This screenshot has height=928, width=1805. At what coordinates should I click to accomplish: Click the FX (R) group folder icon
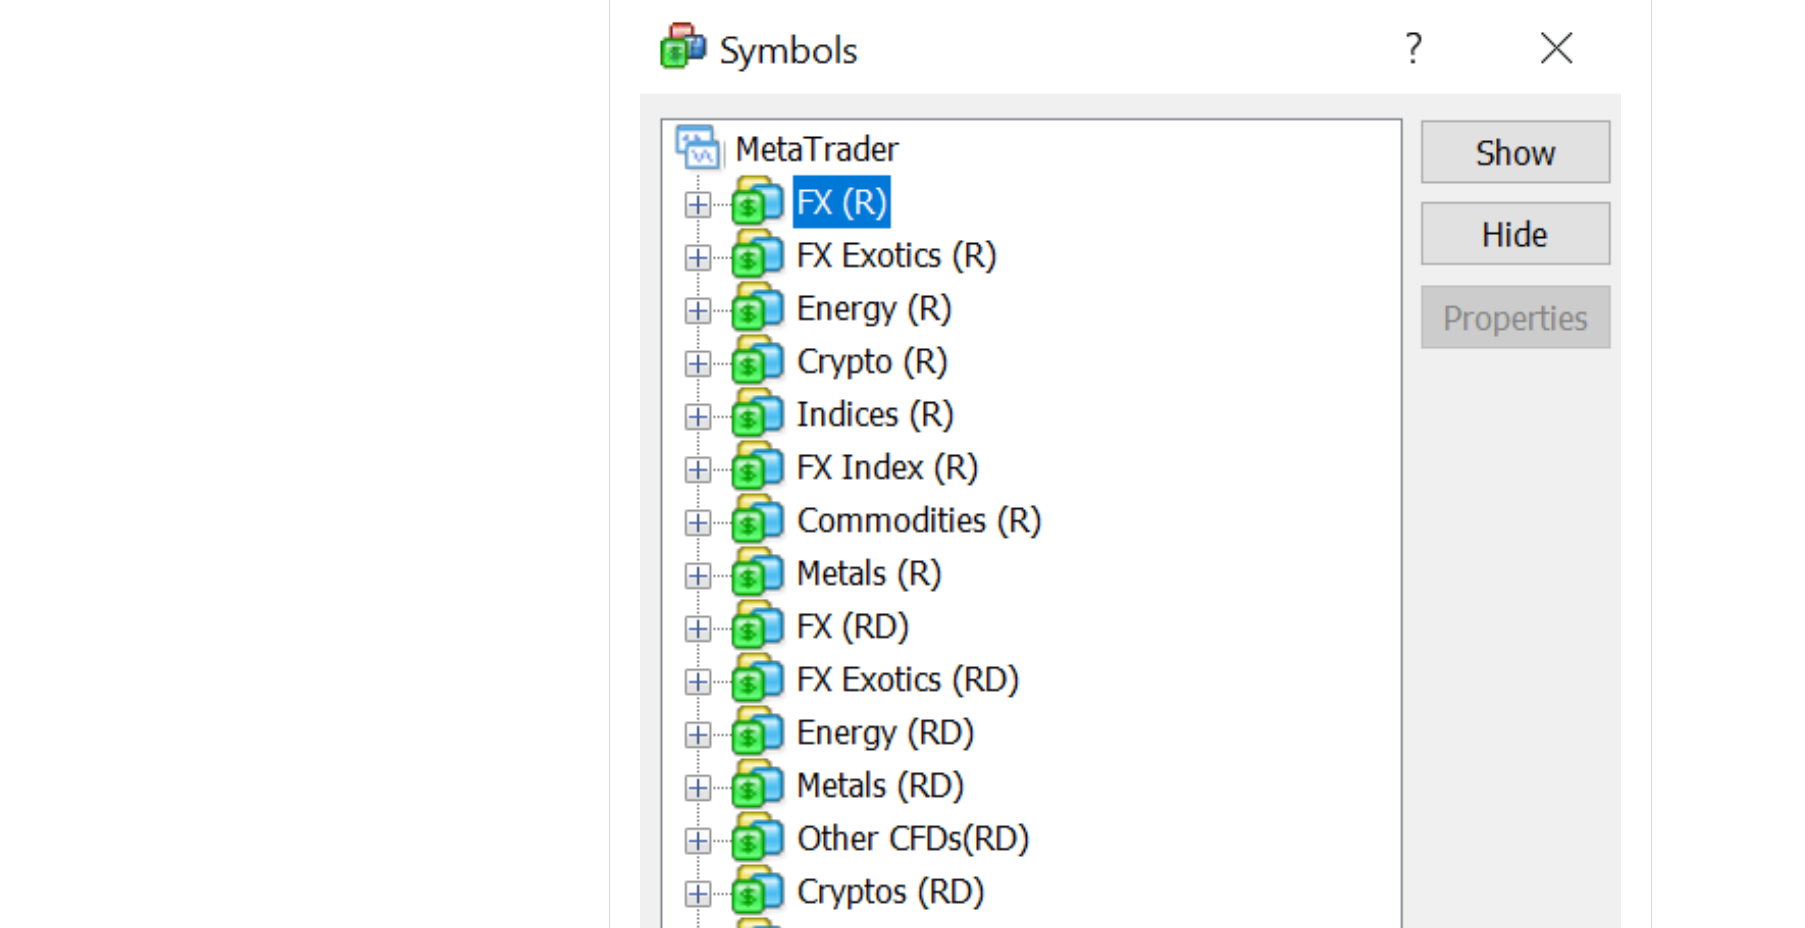point(757,202)
